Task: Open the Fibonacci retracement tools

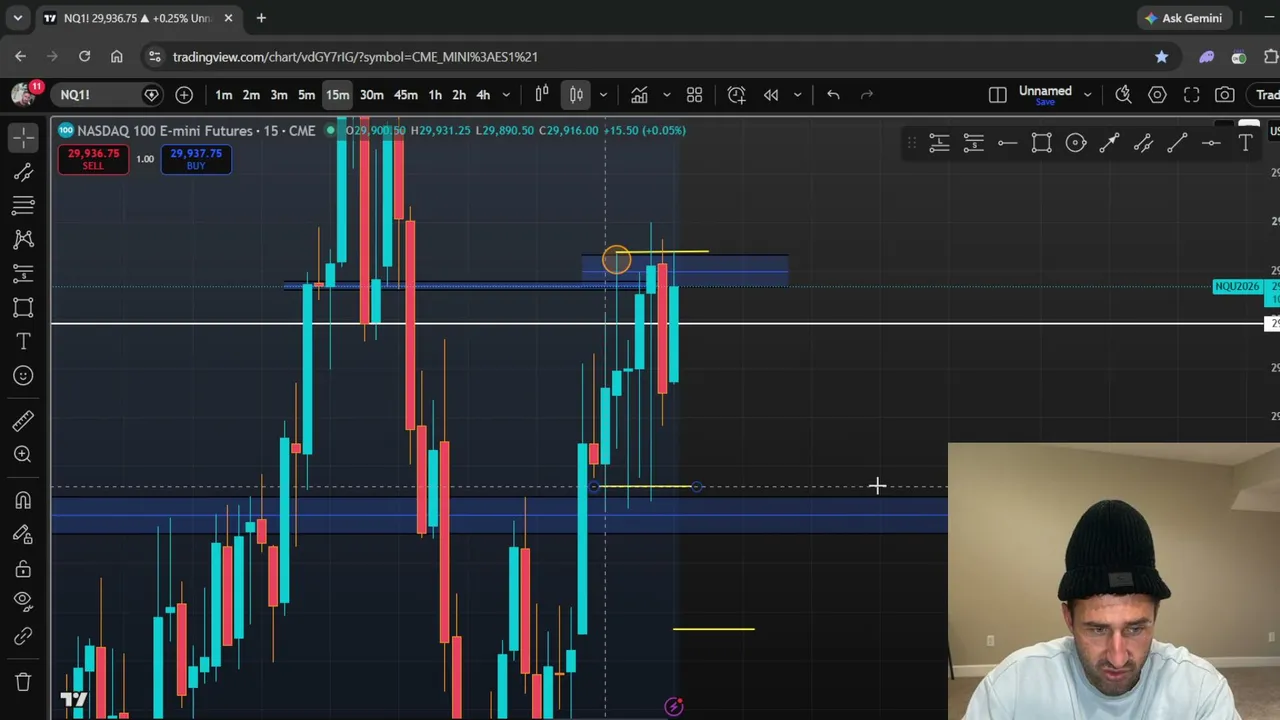Action: (23, 205)
